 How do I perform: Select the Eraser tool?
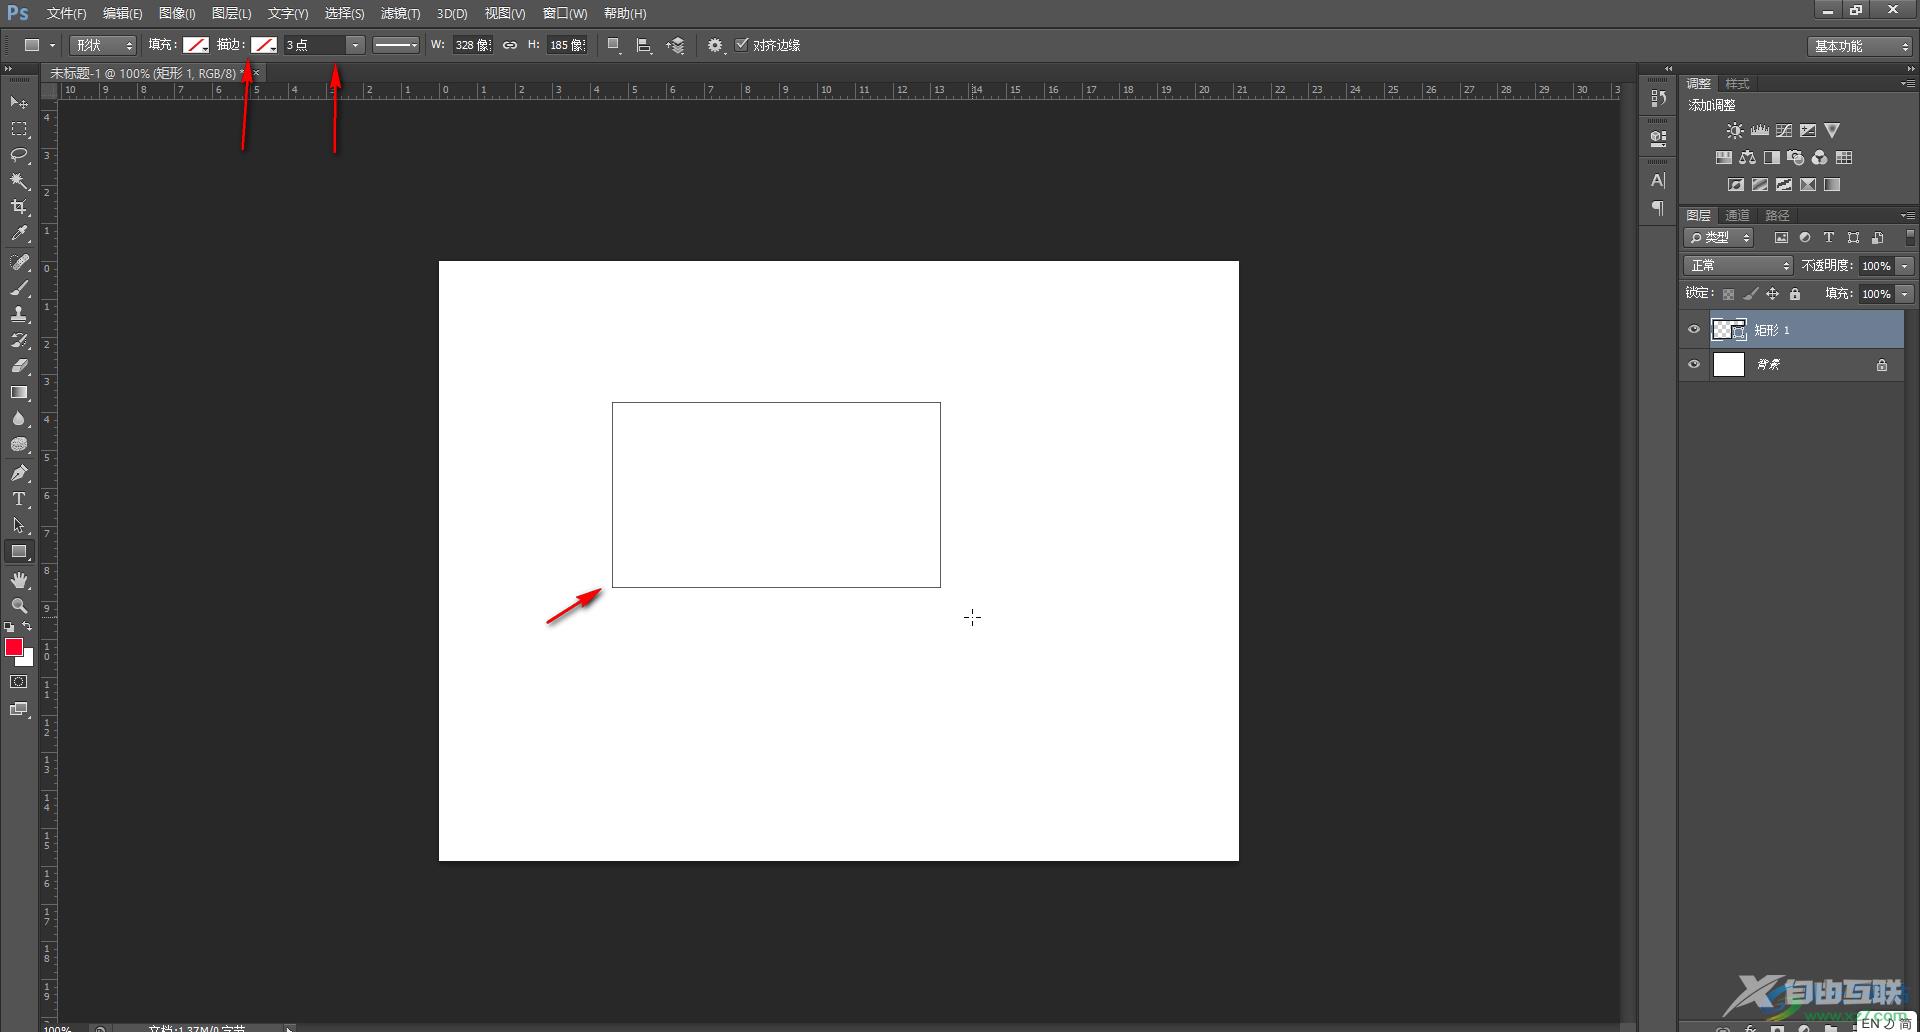pos(19,366)
